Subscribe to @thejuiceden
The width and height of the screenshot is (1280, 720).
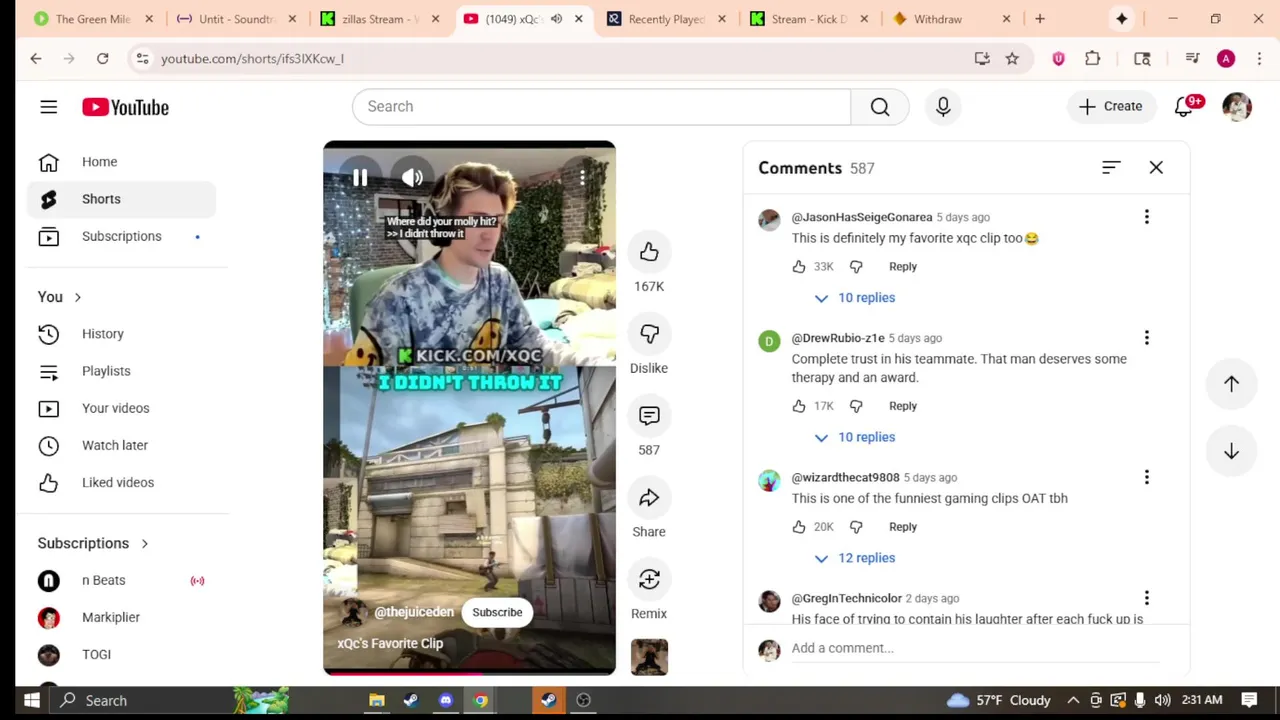tap(497, 612)
